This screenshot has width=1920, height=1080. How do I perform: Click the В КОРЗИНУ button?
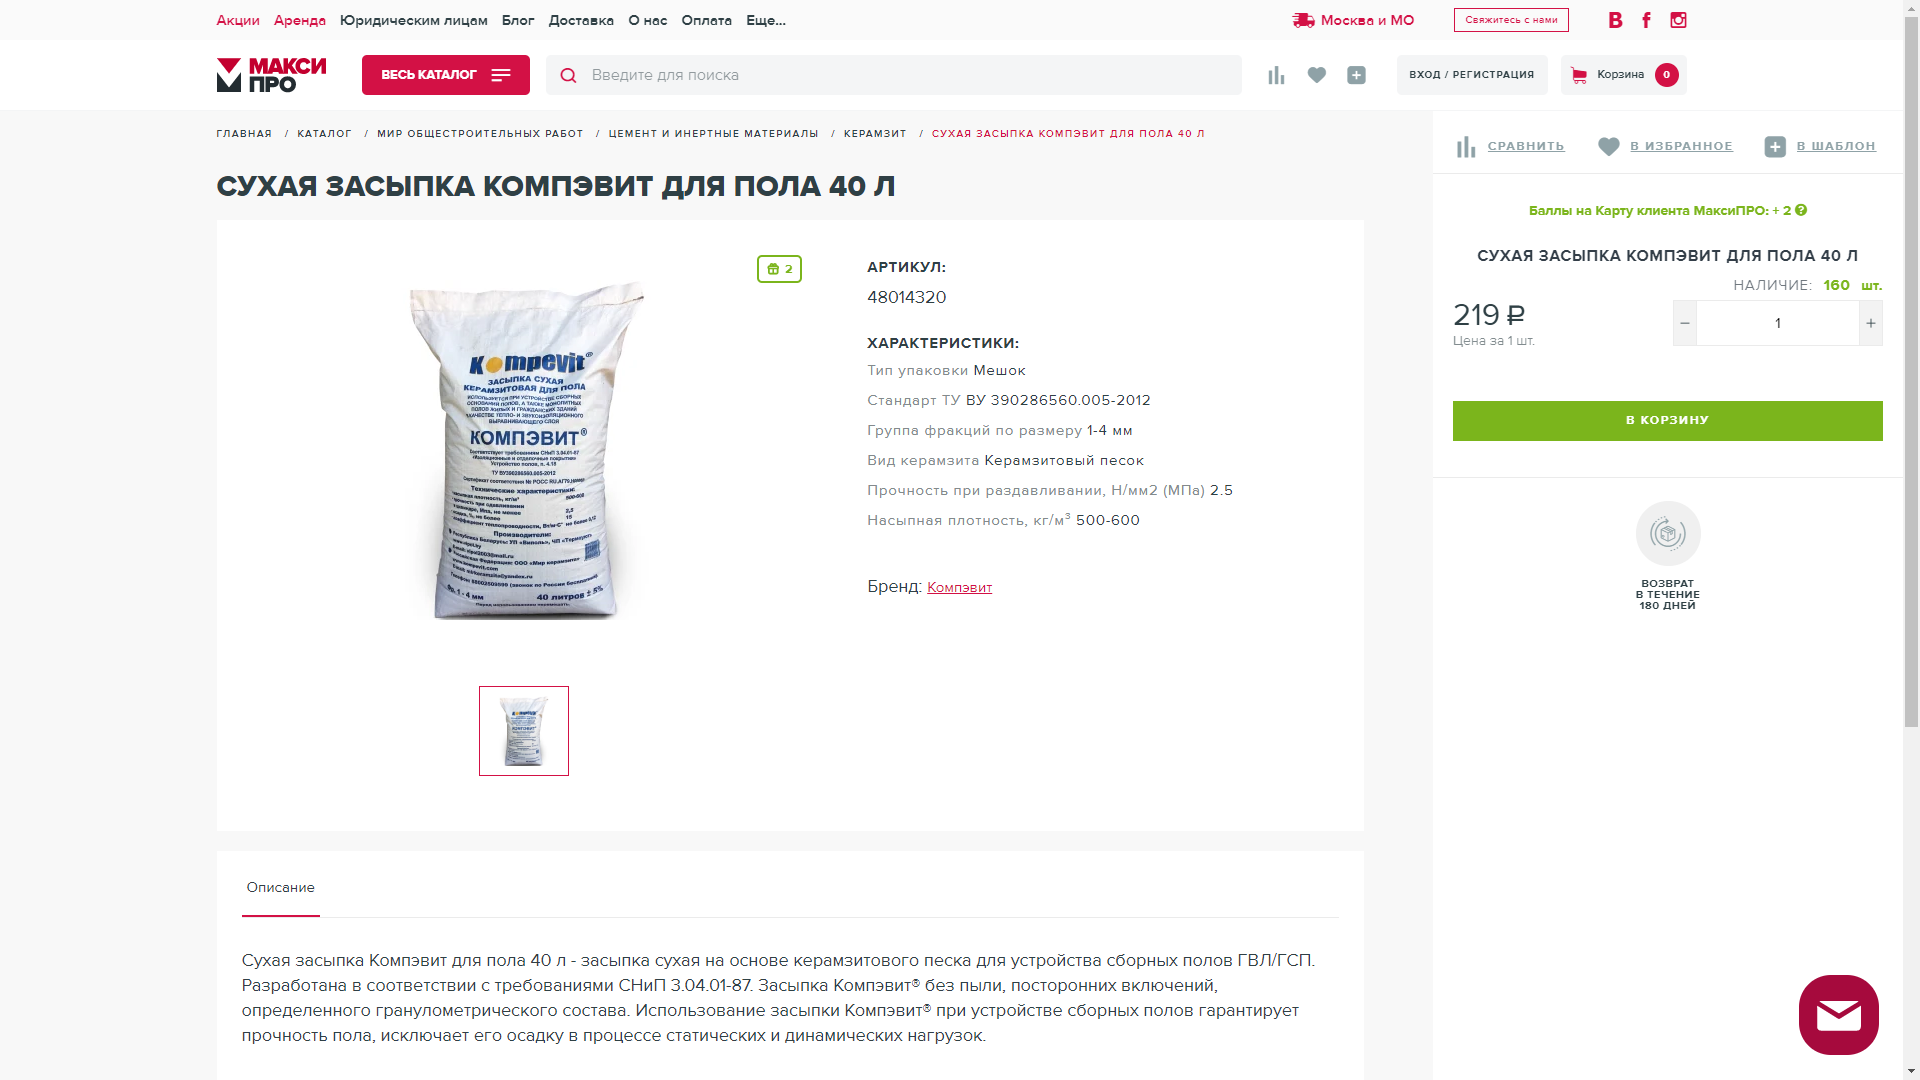pyautogui.click(x=1668, y=421)
